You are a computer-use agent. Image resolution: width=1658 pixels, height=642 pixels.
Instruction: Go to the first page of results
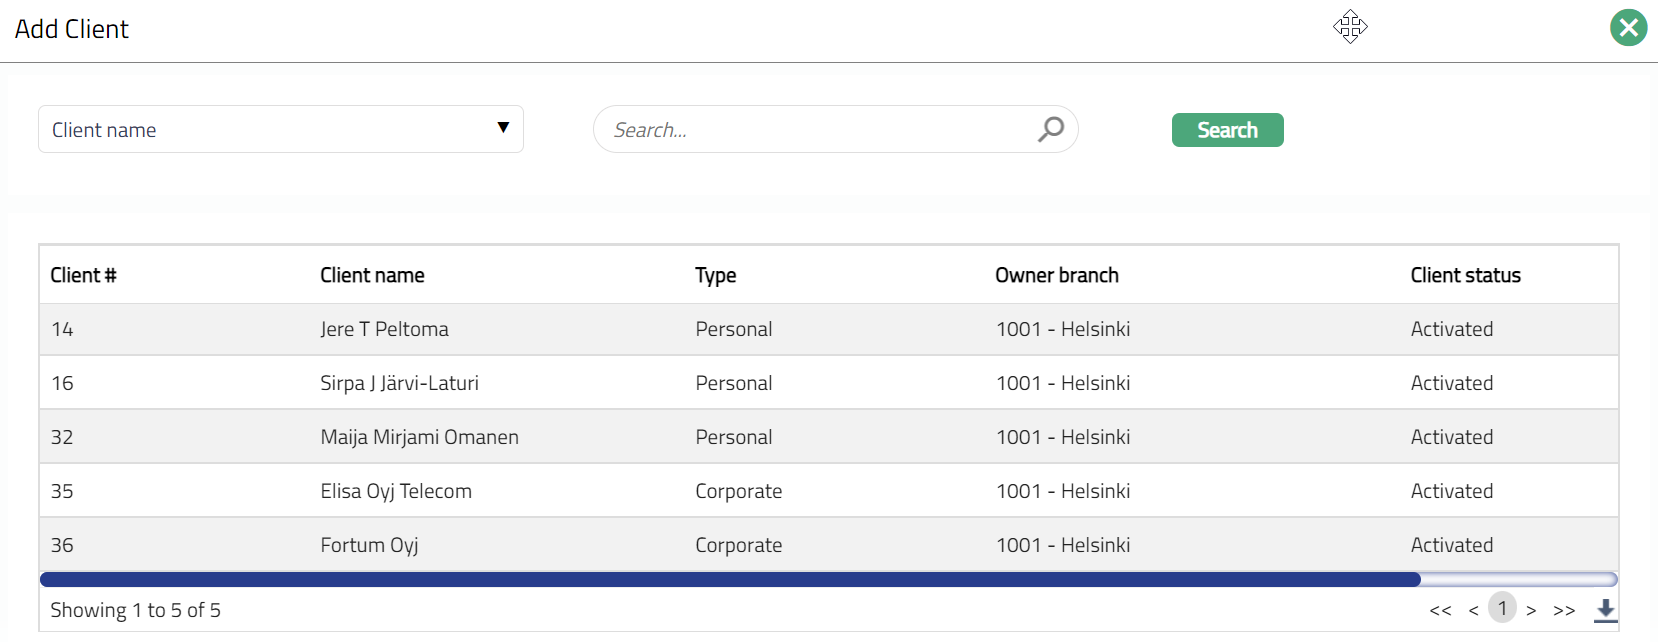click(x=1440, y=610)
